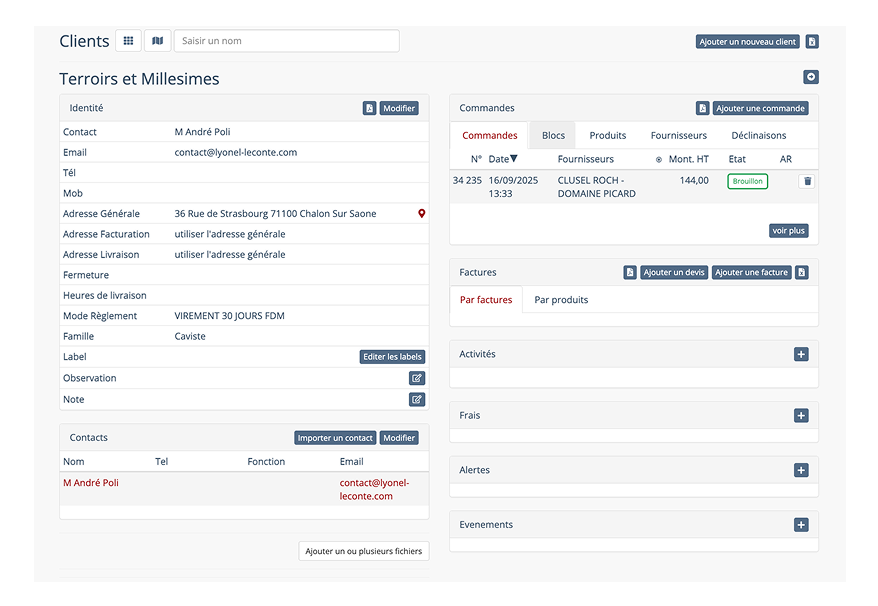878x606 pixels.
Task: Select the grid view icon beside Clients
Action: [x=128, y=41]
